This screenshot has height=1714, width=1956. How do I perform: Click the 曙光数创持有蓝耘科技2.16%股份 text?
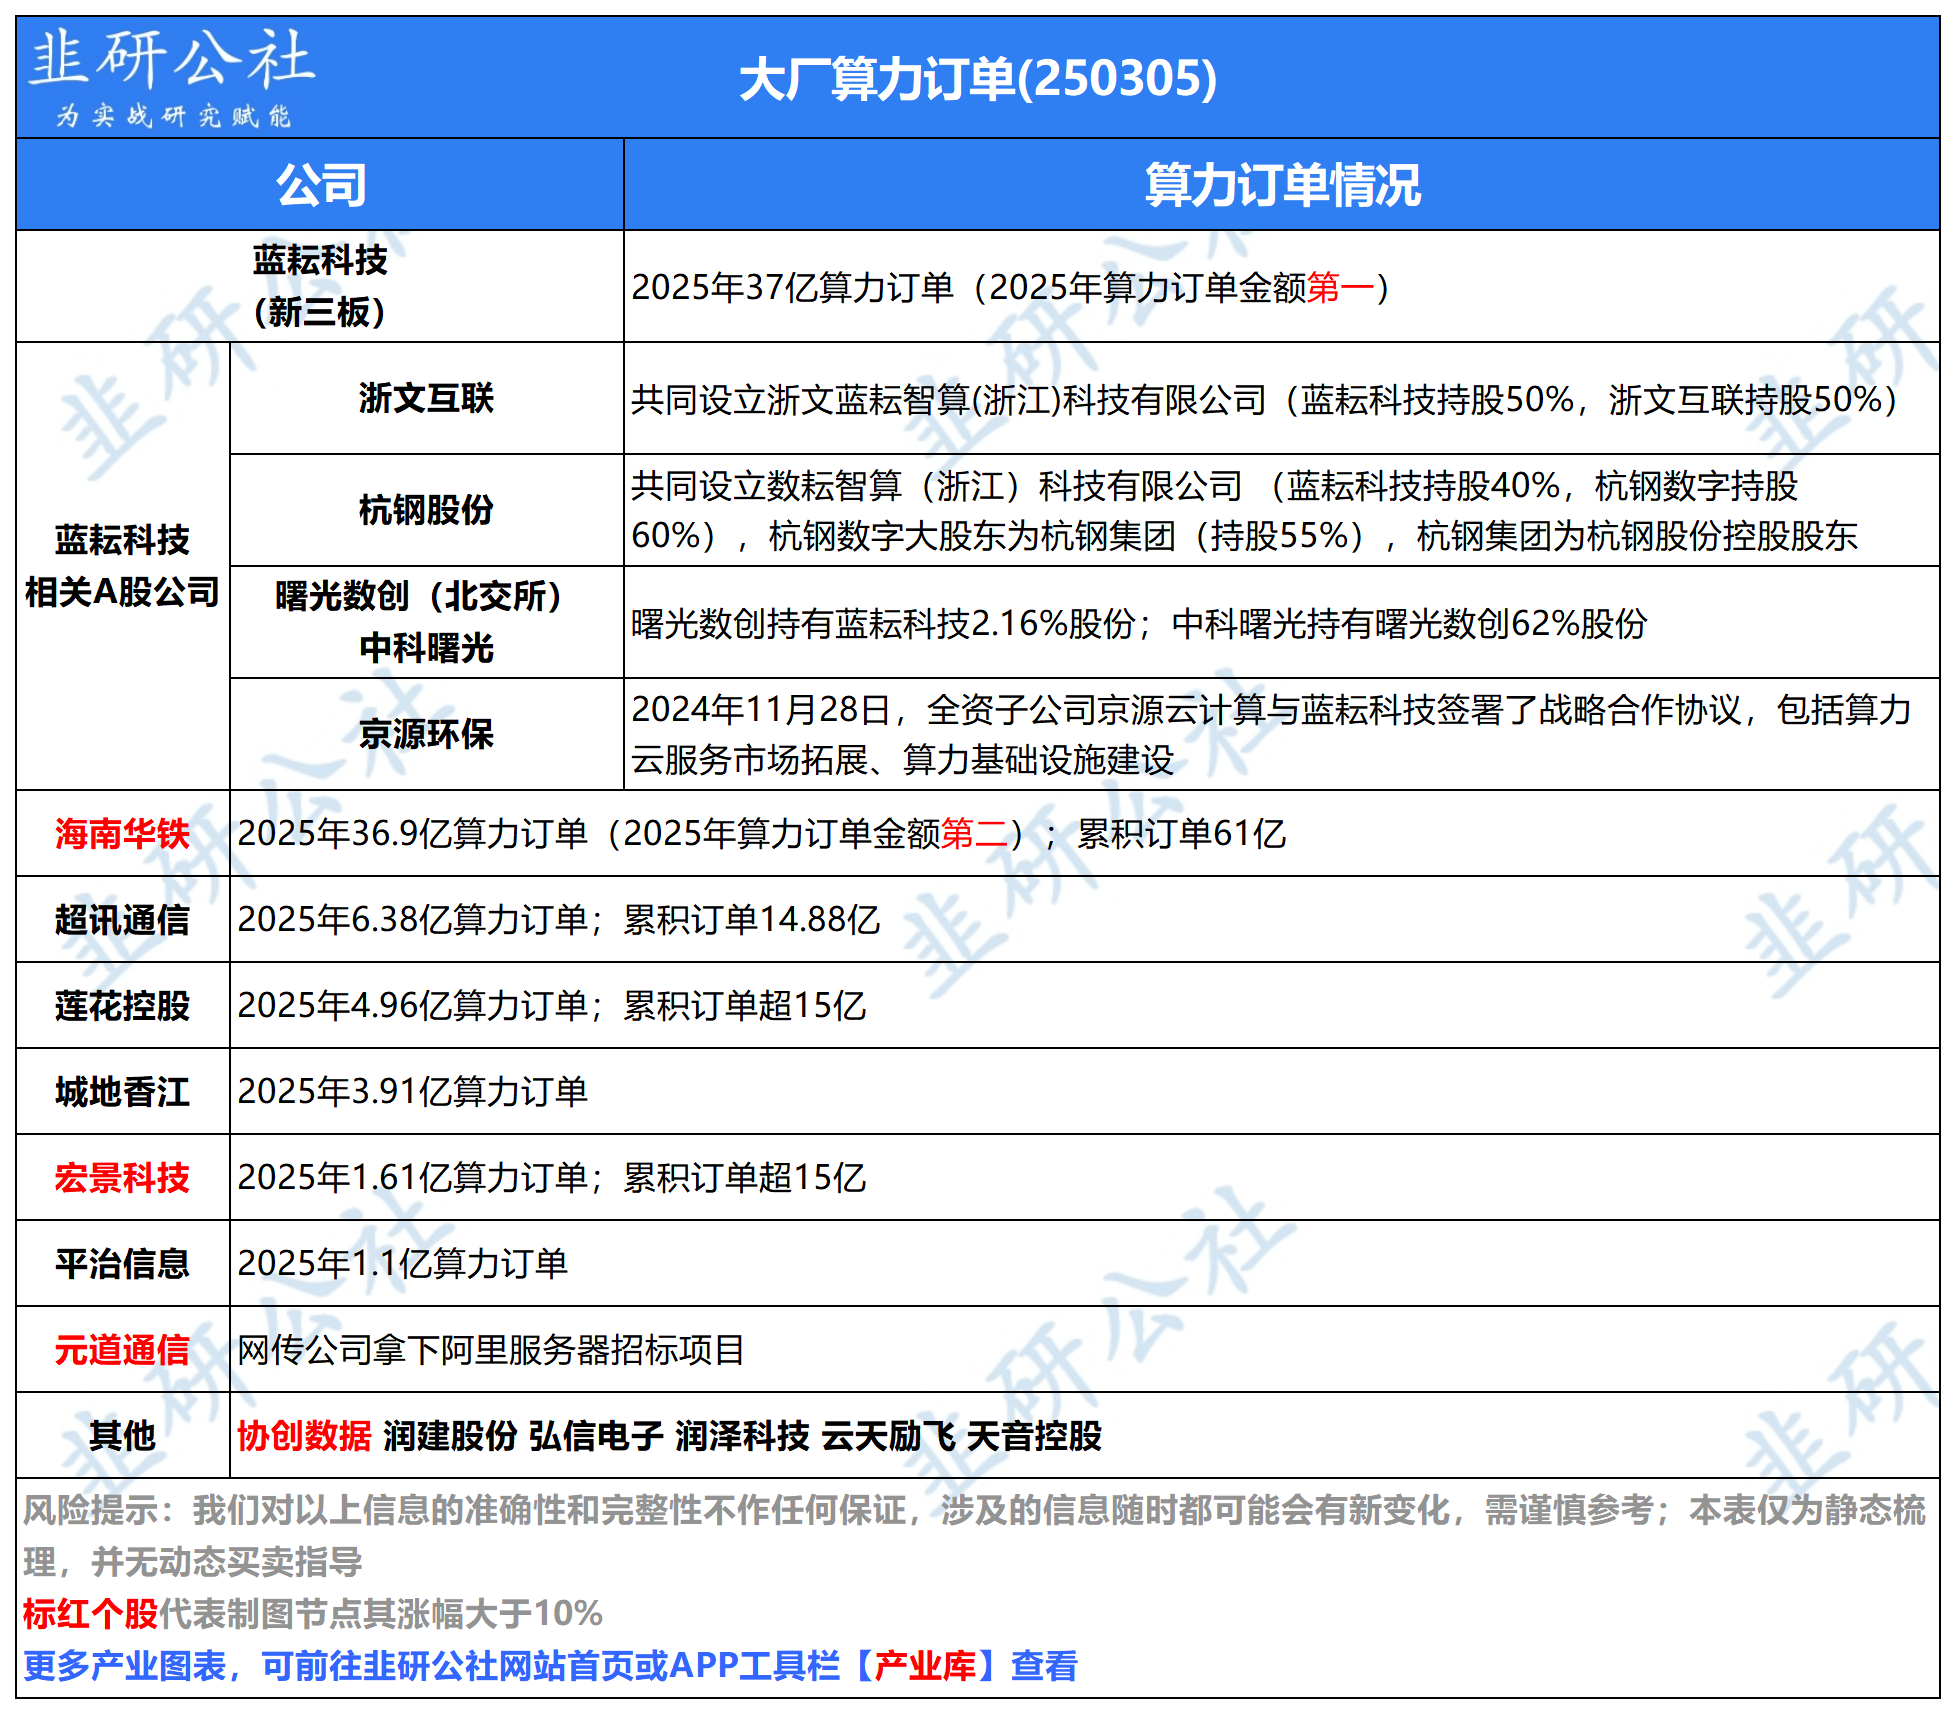coord(883,624)
